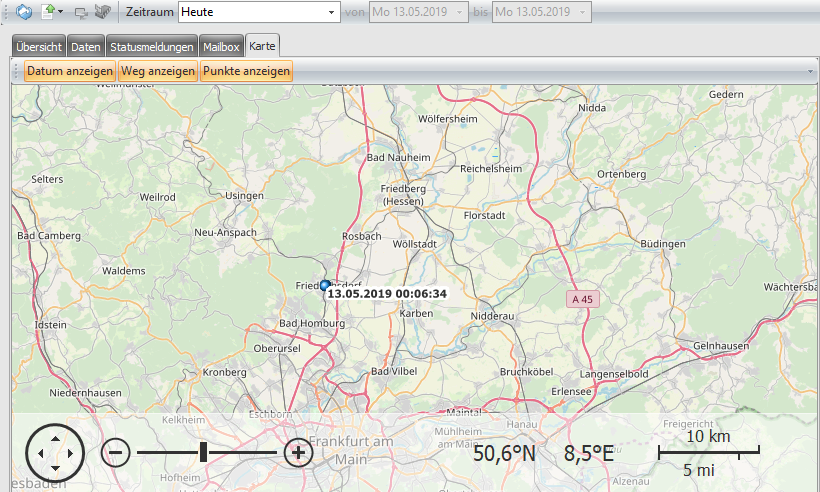Open the Mailbox tab
Viewport: 820px width, 492px height.
(x=221, y=47)
